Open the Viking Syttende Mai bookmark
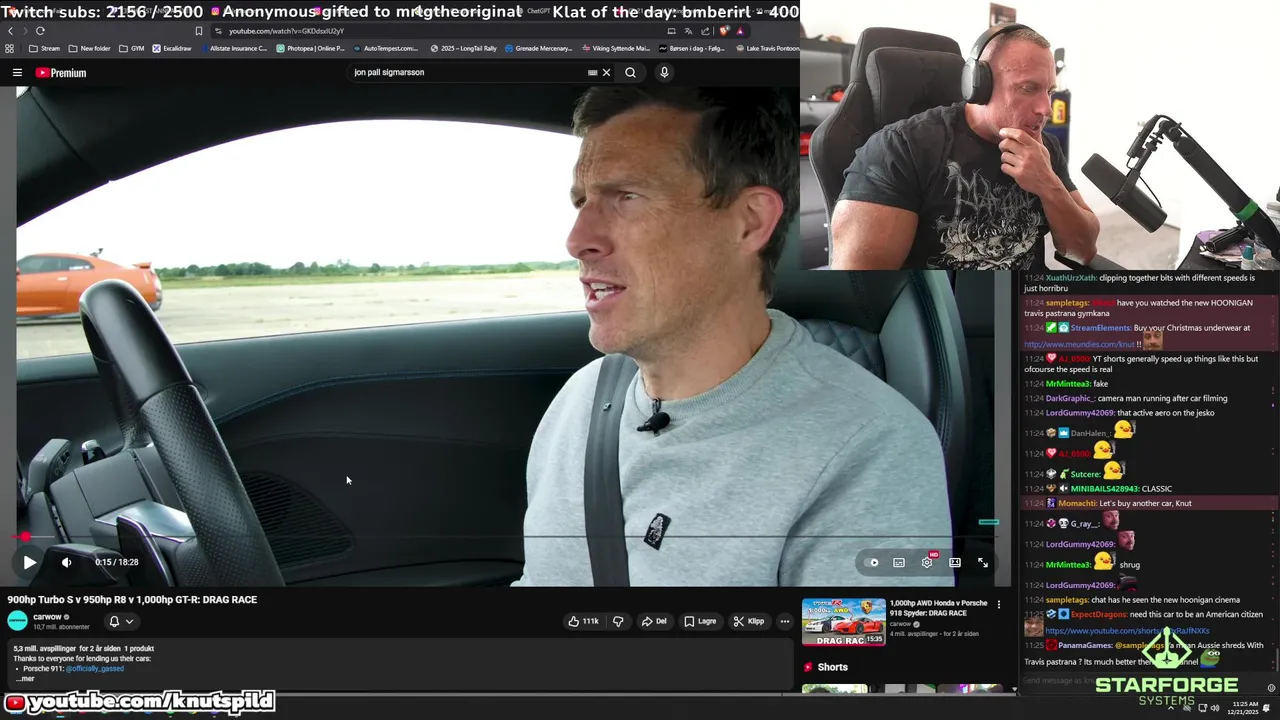 pos(615,48)
